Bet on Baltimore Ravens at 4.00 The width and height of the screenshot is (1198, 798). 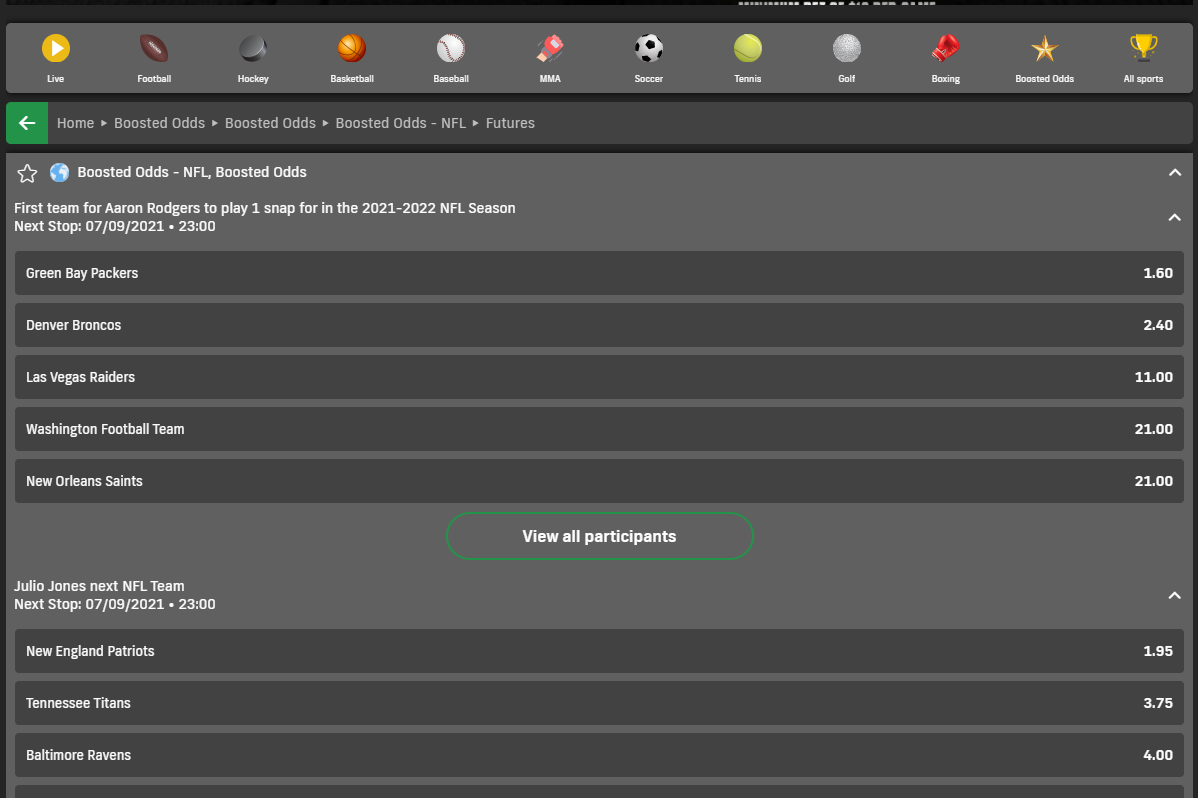point(599,755)
